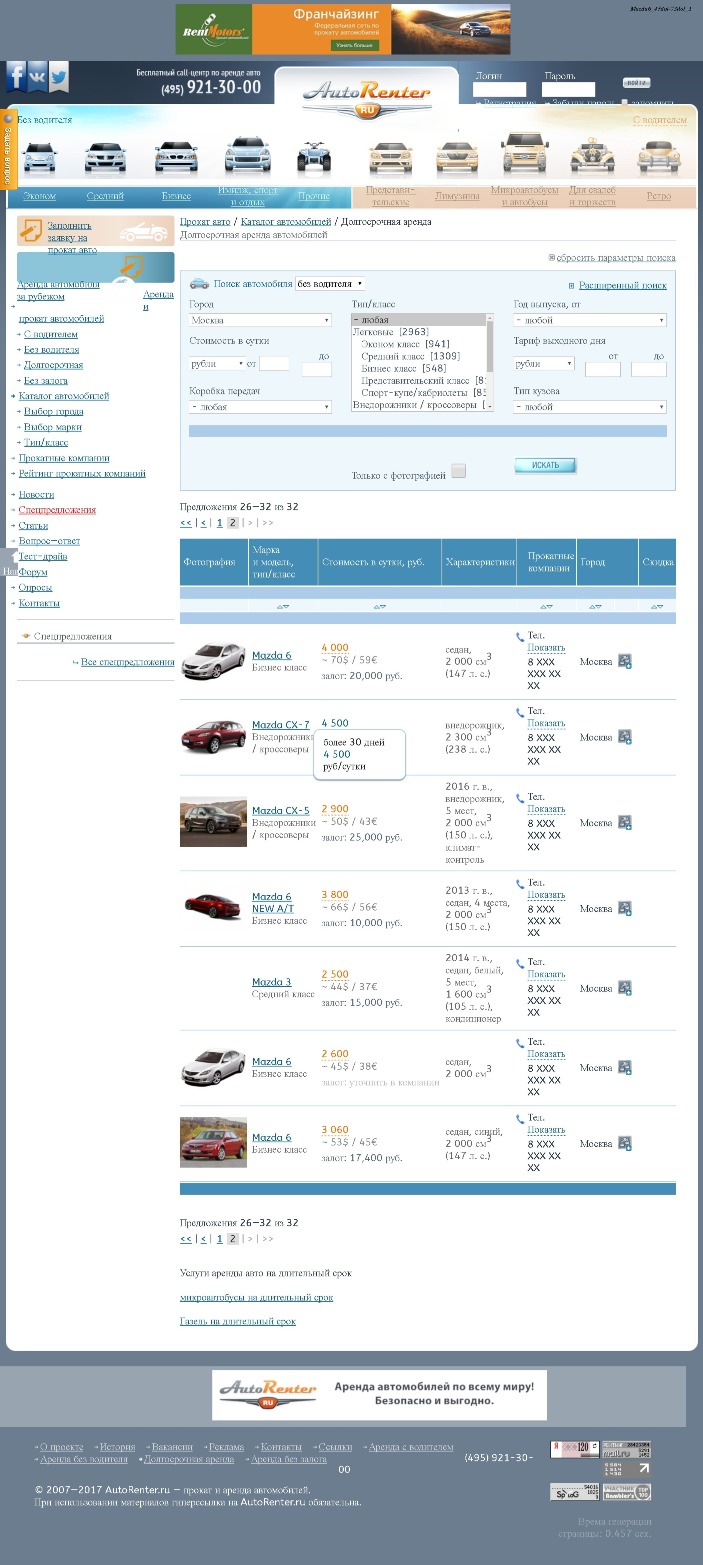703x1565 pixels.
Task: Select the Микроавтобусы van icon
Action: click(525, 154)
